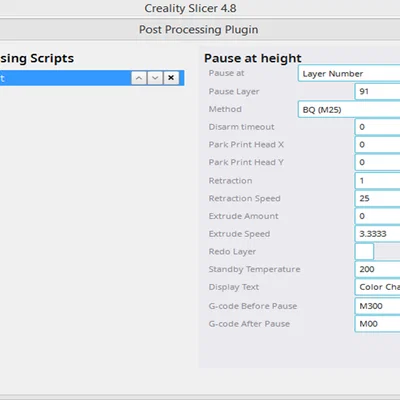Click the Redo Layer label

(x=232, y=252)
